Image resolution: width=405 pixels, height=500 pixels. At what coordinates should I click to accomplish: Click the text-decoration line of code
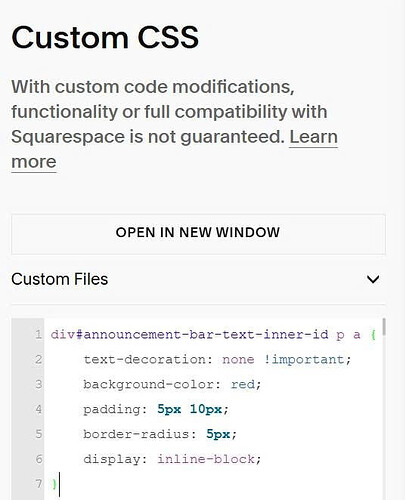(217, 360)
